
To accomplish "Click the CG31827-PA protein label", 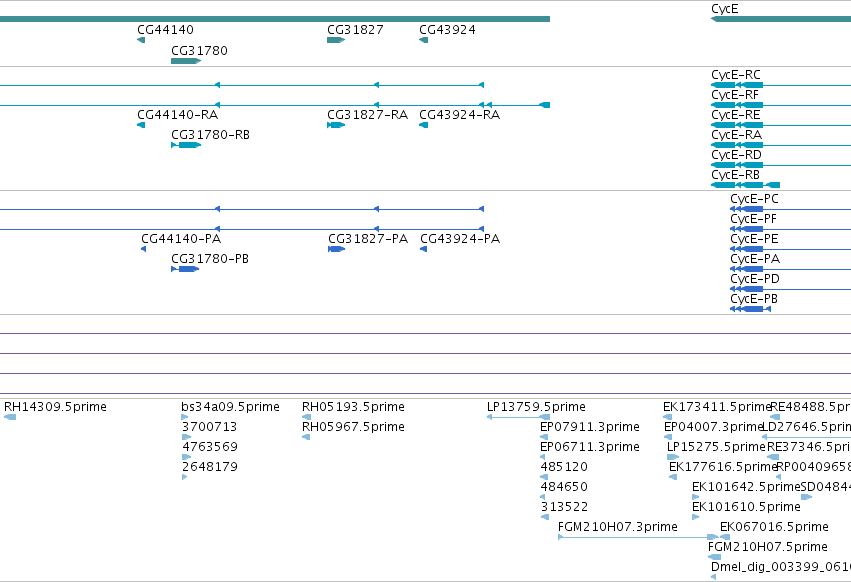I will [368, 239].
